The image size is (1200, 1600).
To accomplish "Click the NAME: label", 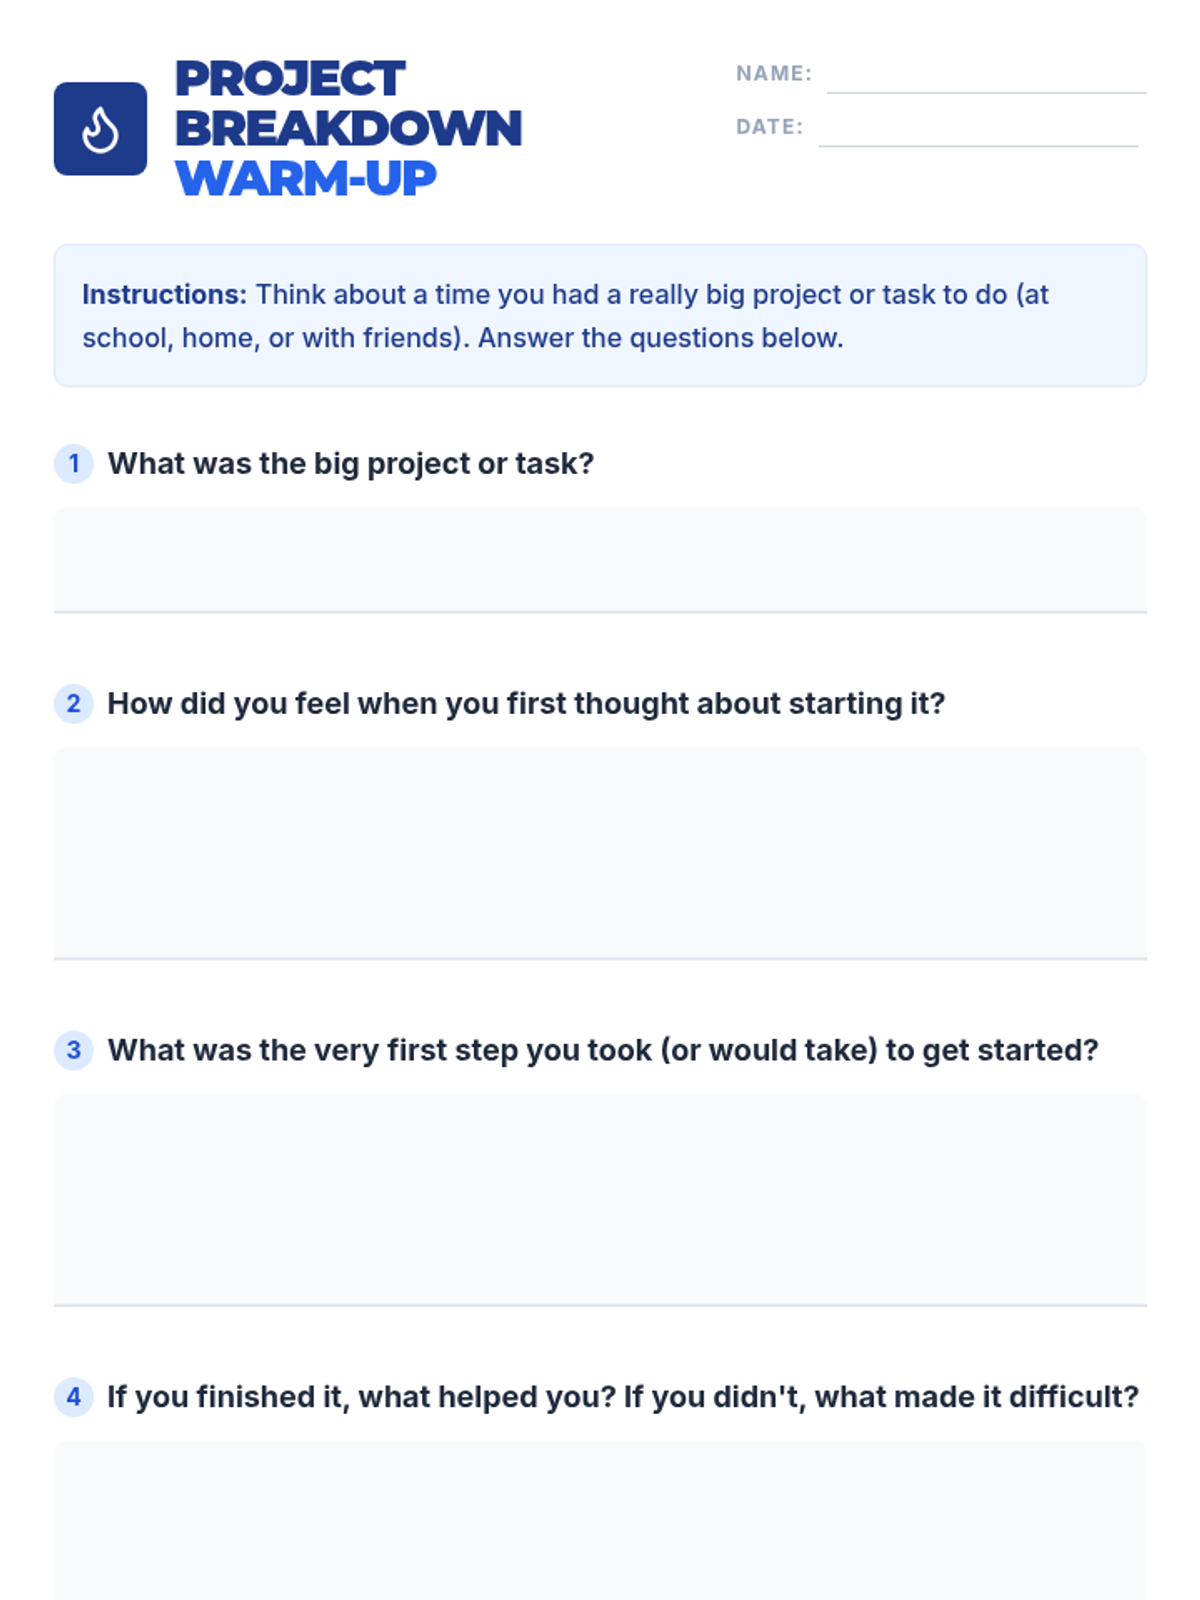I will point(774,73).
